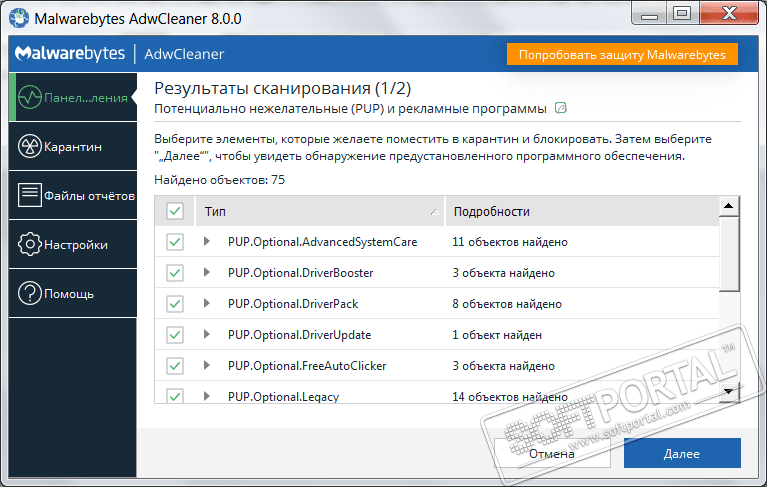Click the '14 объектов найдено' details cell

click(510, 397)
